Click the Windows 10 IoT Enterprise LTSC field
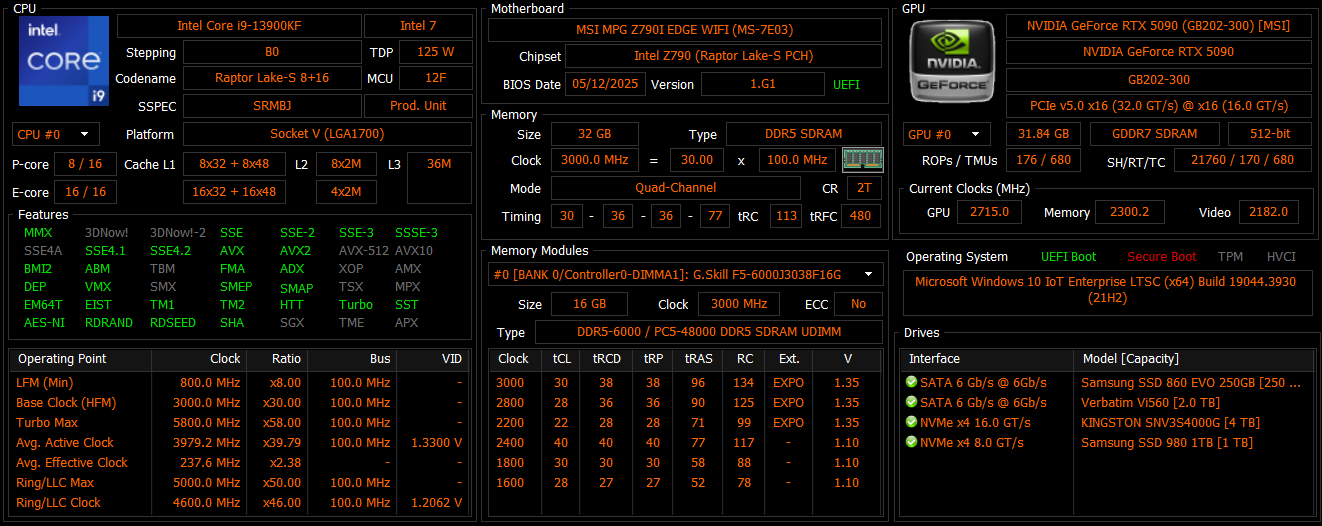The image size is (1322, 526). tap(1107, 292)
